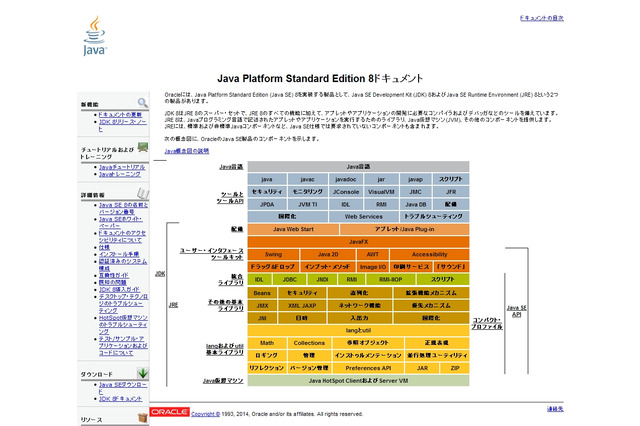Click the open book icon beside 詳細情報

(x=143, y=193)
